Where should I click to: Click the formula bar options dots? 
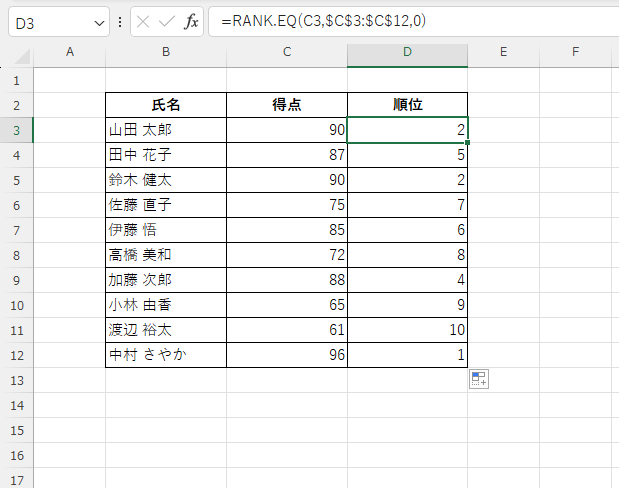tap(120, 22)
